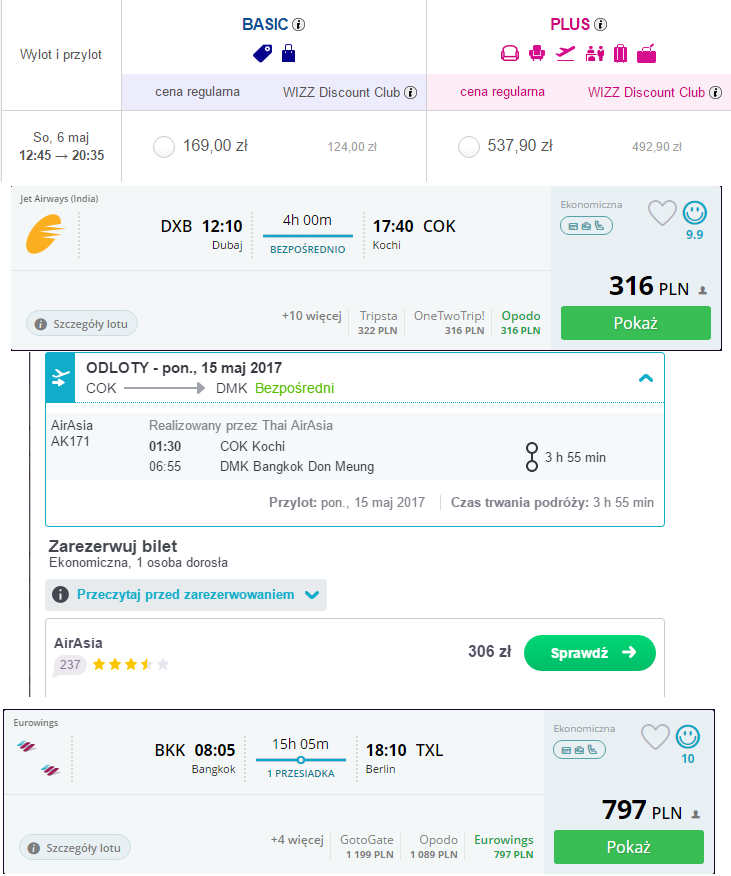Click the Jet Airways flight amenities icons badge
This screenshot has width=731, height=876.
(x=586, y=226)
